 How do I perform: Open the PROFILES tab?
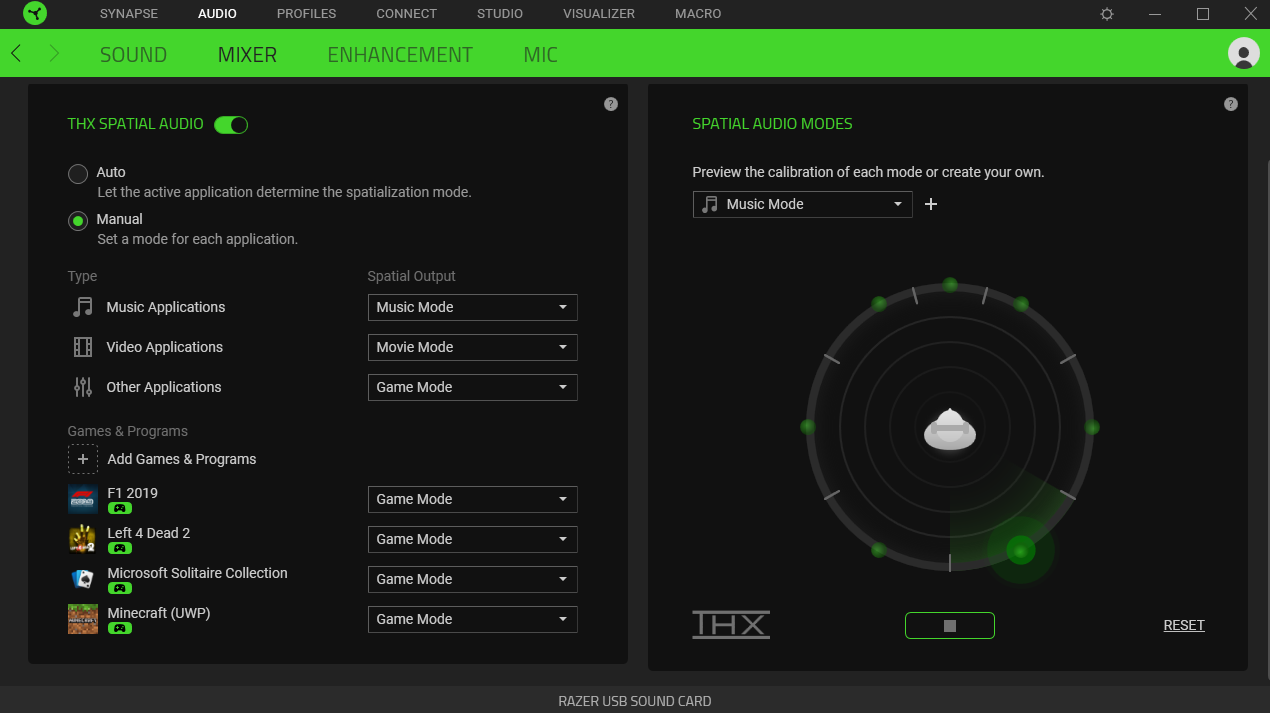307,14
